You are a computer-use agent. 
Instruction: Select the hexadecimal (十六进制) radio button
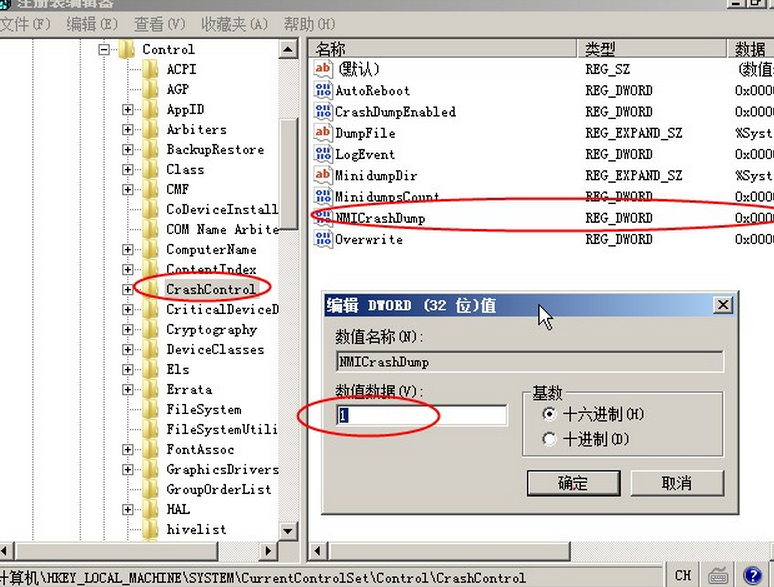pyautogui.click(x=548, y=414)
